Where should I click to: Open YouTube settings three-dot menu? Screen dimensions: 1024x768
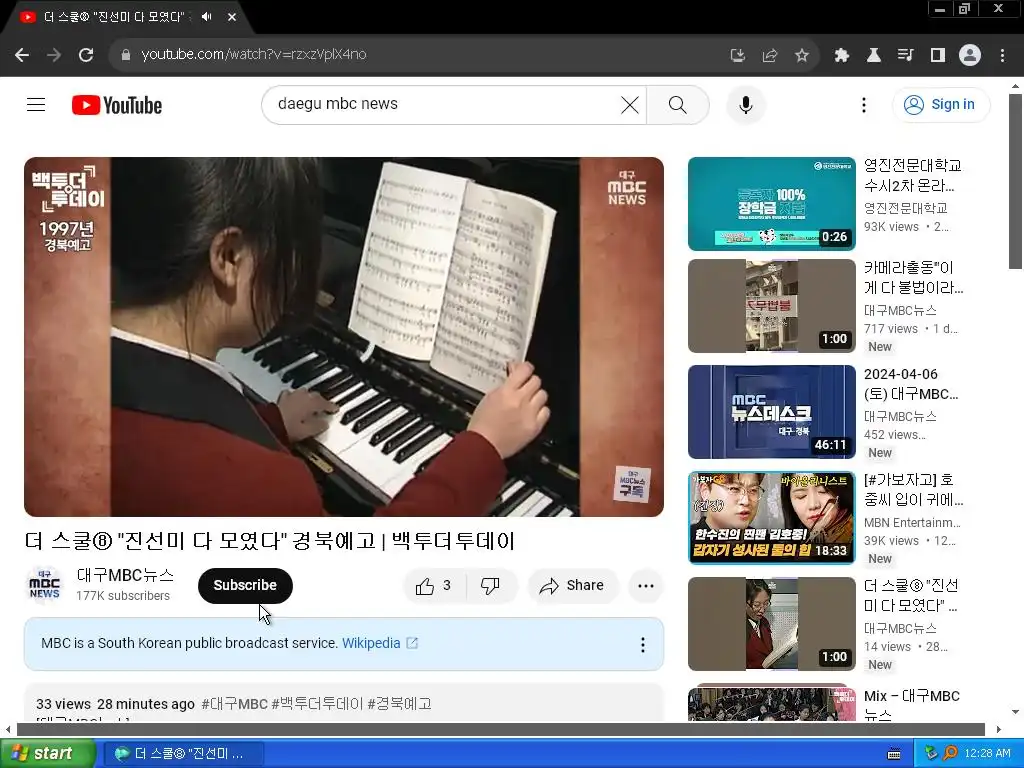point(863,104)
